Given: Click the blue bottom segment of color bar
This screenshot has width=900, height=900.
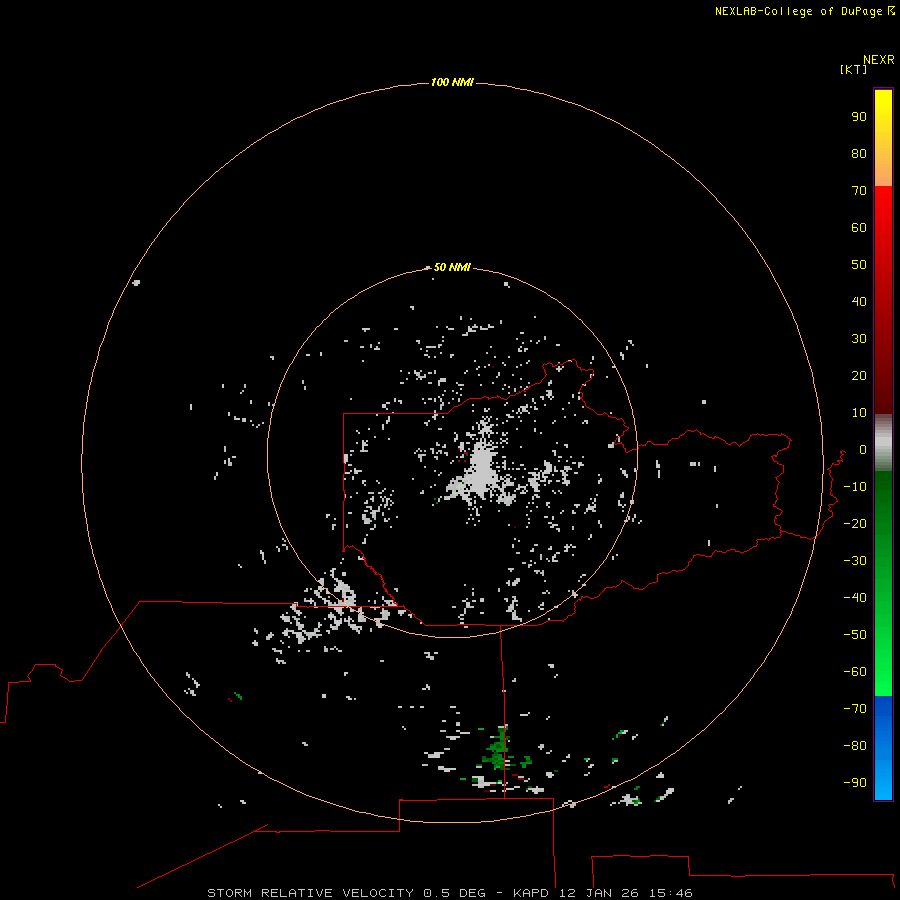Looking at the screenshot, I should coord(883,748).
